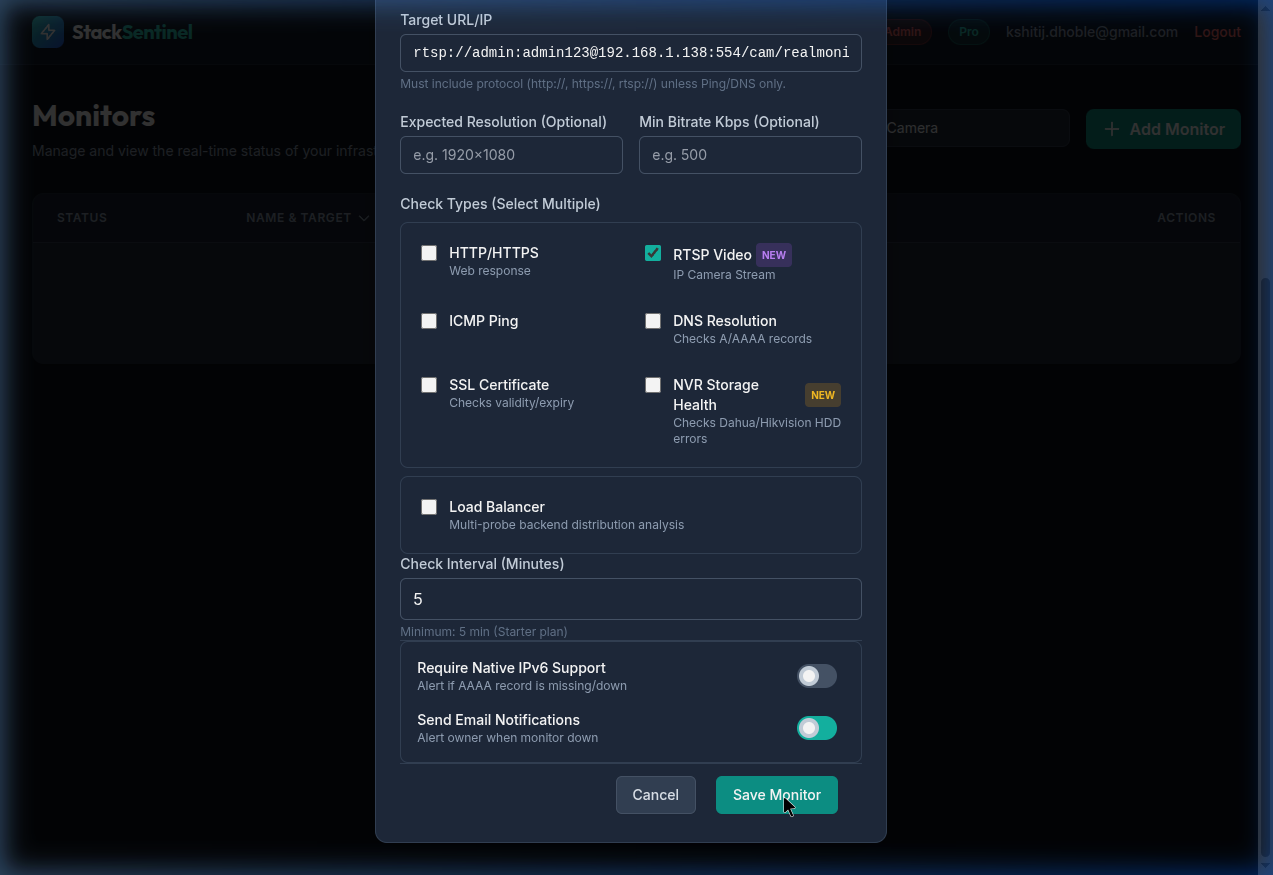
Task: Tick the DNS Resolution checkbox
Action: 653,321
